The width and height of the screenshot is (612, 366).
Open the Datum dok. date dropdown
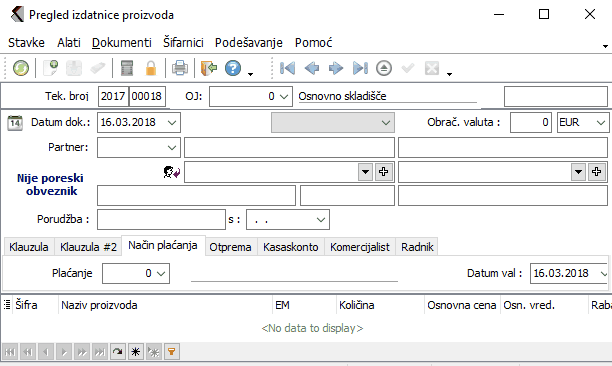click(172, 123)
